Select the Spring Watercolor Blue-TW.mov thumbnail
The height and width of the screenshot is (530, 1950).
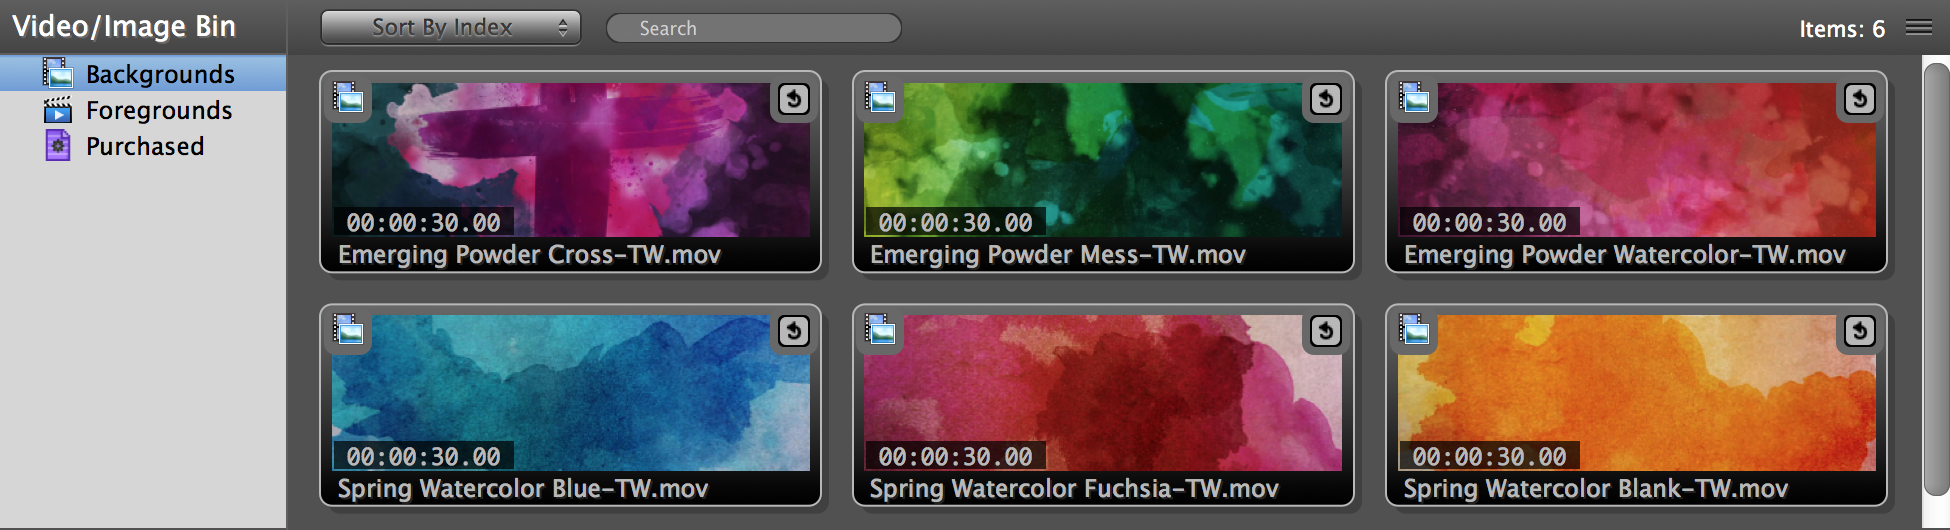pos(570,405)
